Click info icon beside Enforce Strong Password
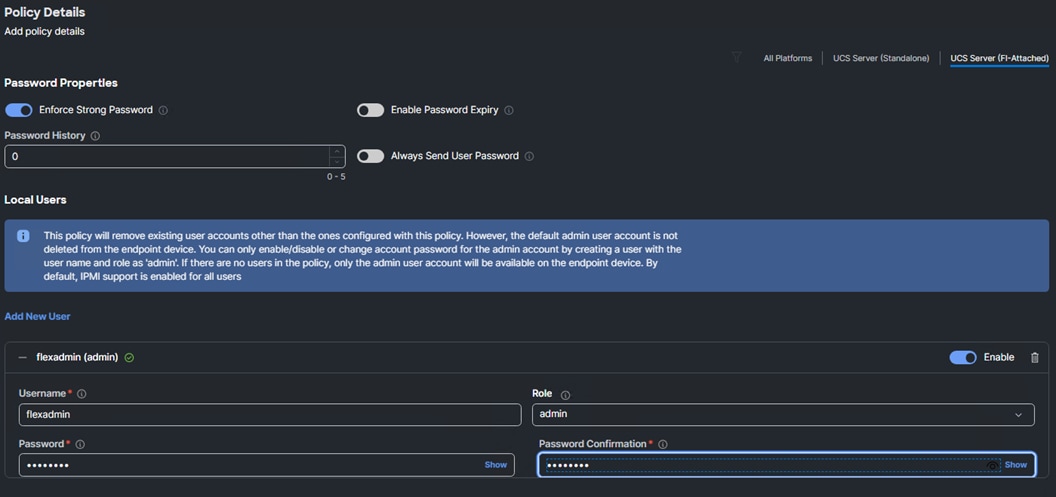This screenshot has height=497, width=1056. [163, 110]
